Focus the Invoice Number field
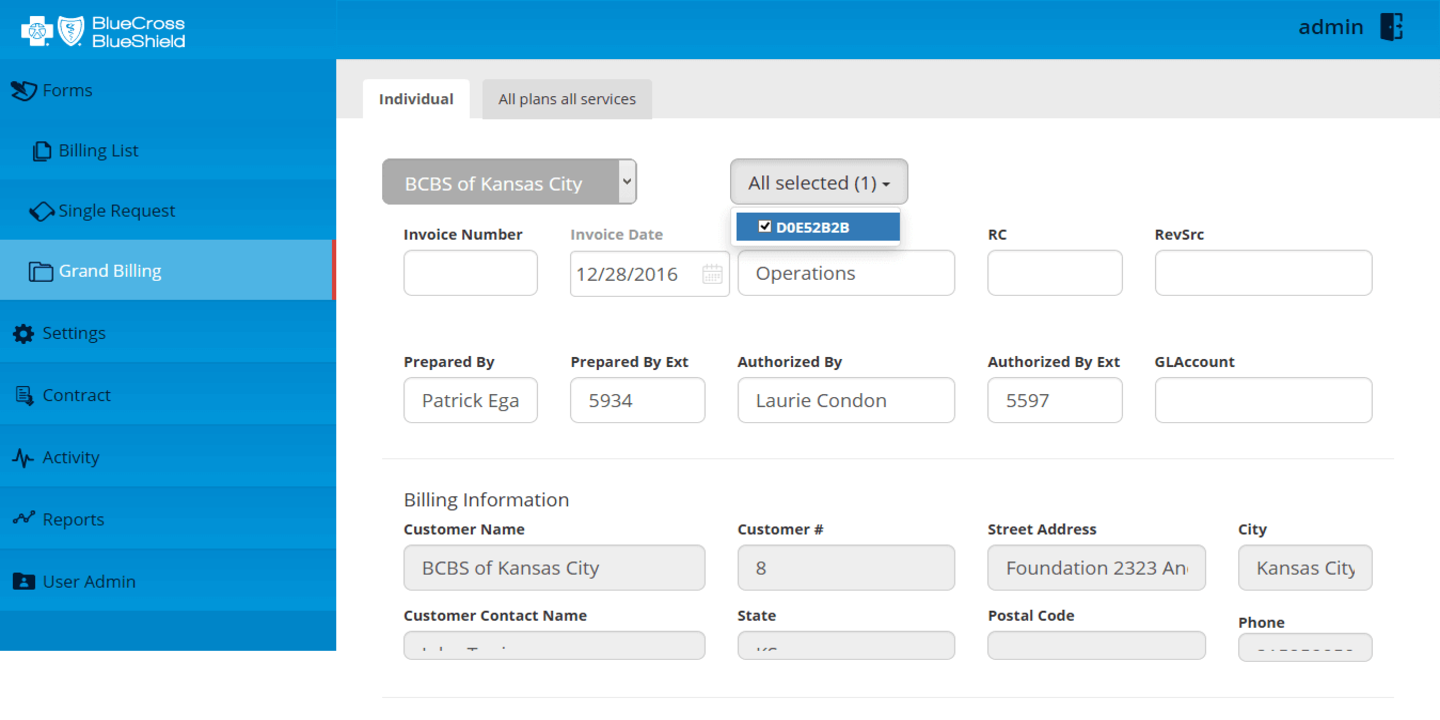1440x720 pixels. (x=470, y=273)
